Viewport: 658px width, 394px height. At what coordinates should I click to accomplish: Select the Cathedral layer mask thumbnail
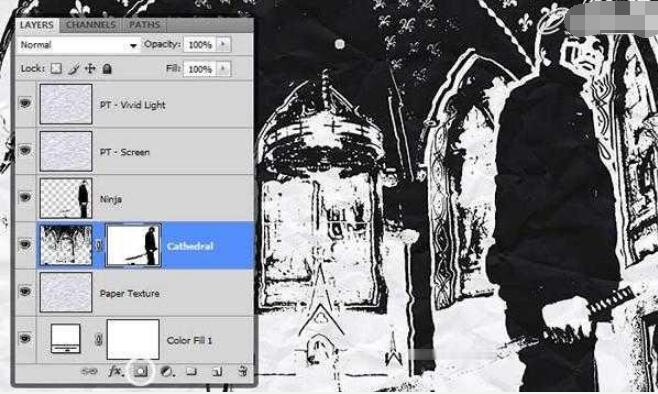tap(133, 245)
